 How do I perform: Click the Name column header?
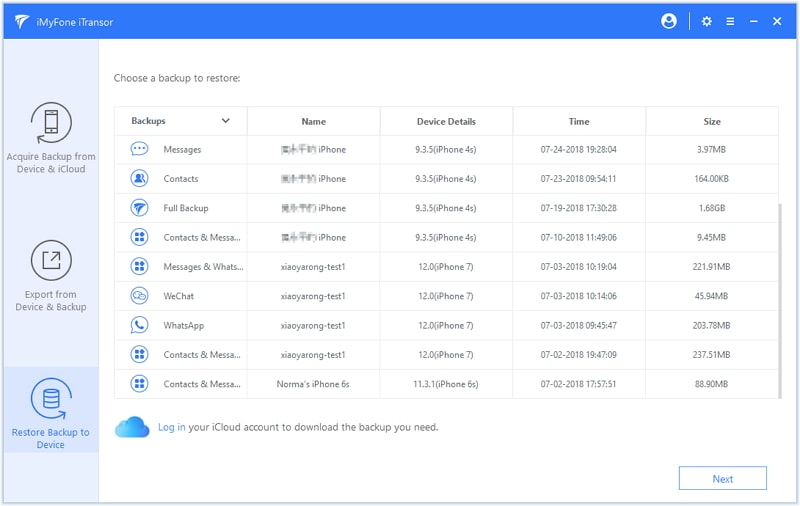click(313, 121)
